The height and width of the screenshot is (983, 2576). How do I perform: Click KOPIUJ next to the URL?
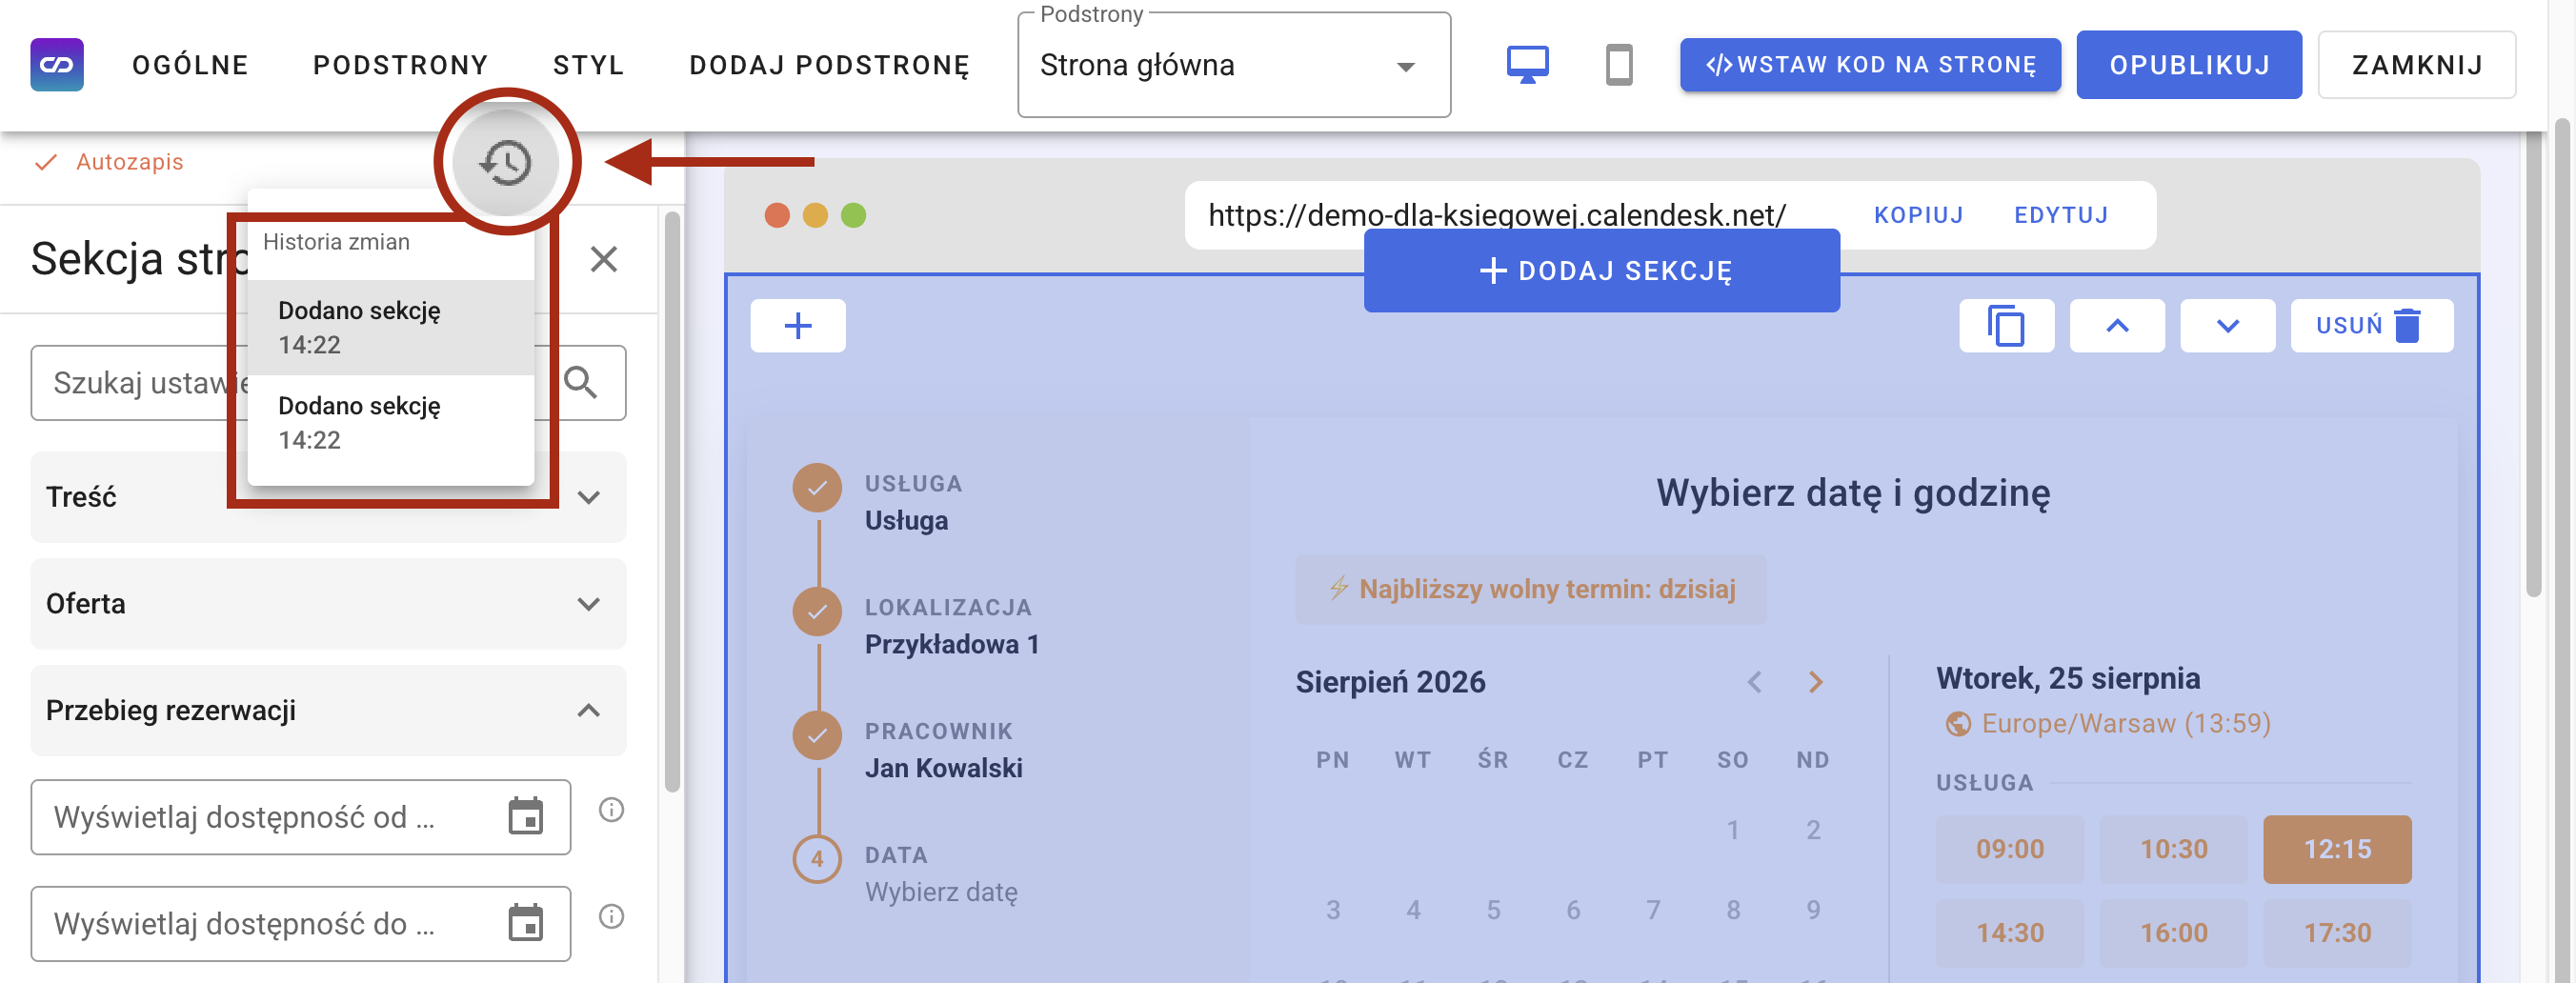click(x=1918, y=215)
